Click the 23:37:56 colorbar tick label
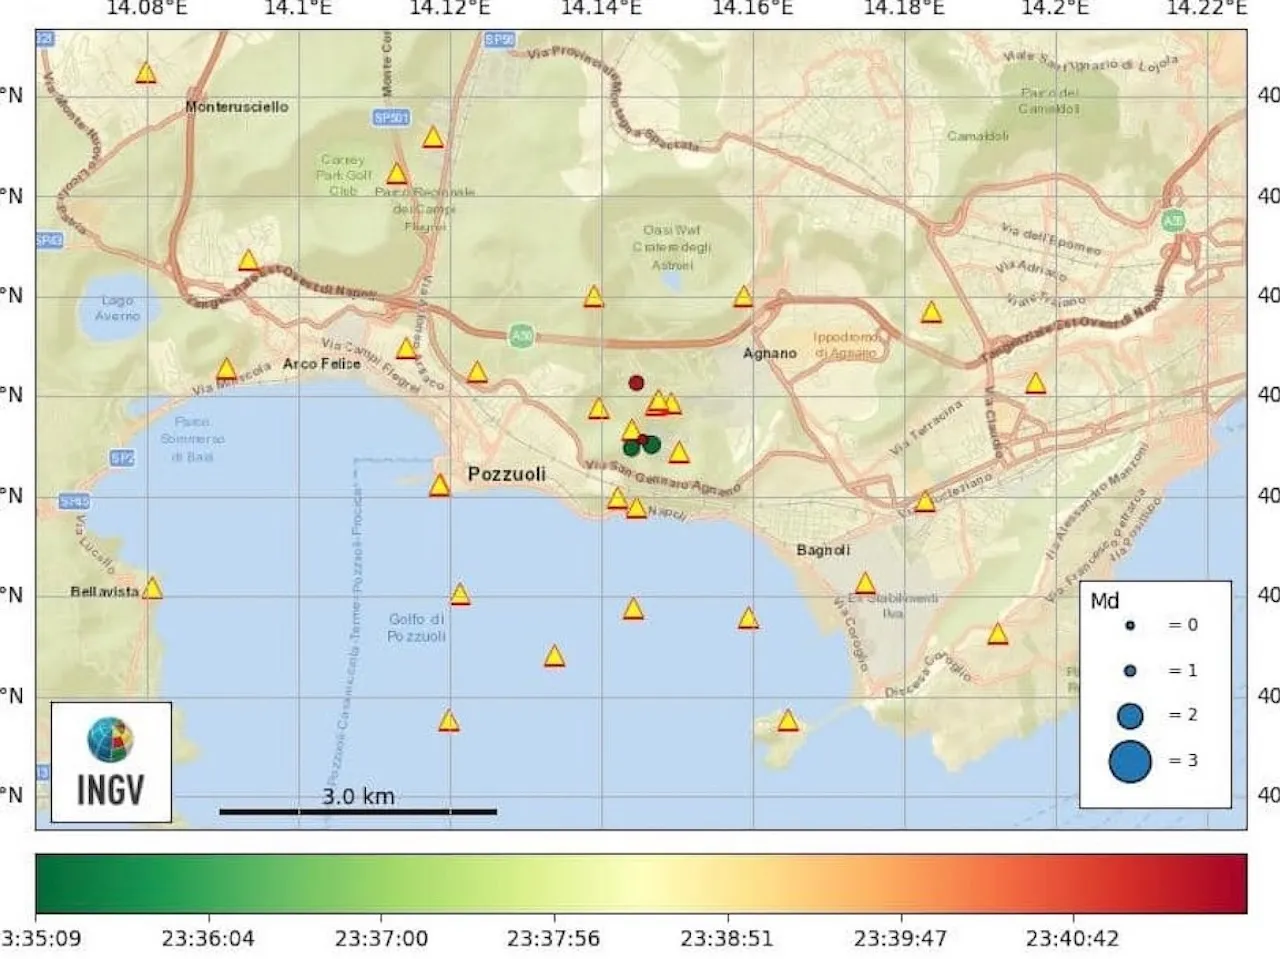This screenshot has height=959, width=1280. point(554,939)
